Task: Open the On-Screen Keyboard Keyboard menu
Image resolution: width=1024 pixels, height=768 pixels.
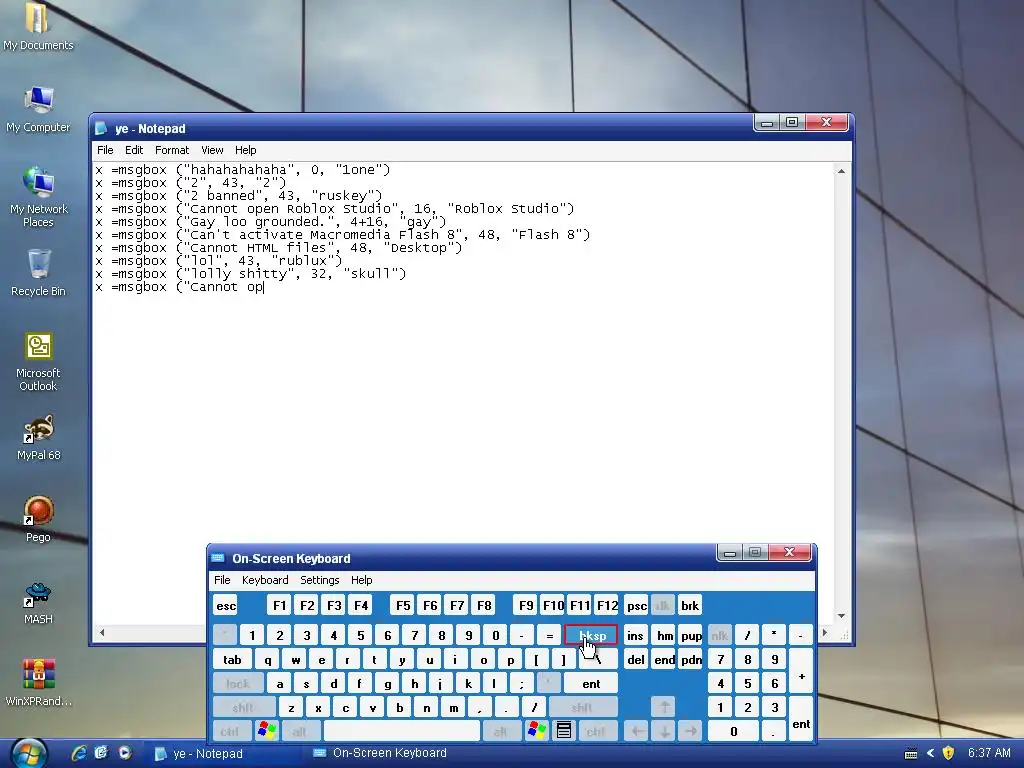Action: 265,580
